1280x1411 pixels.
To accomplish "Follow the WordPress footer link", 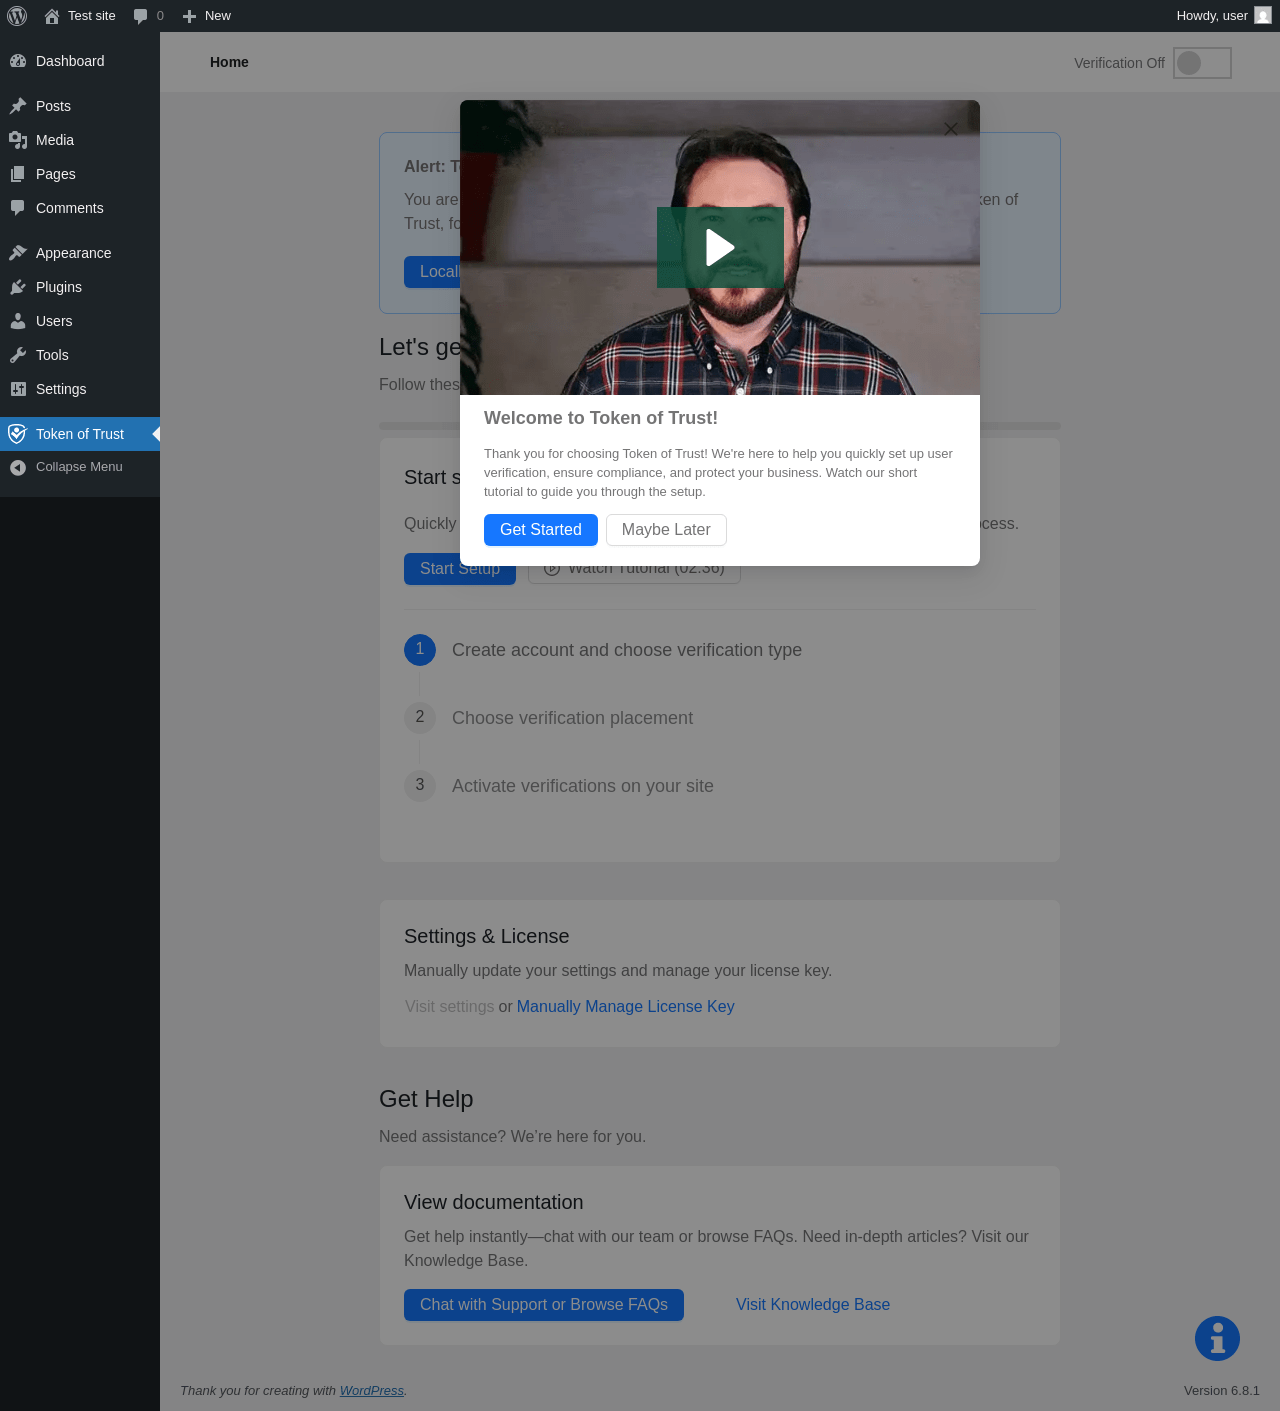I will pos(372,1391).
